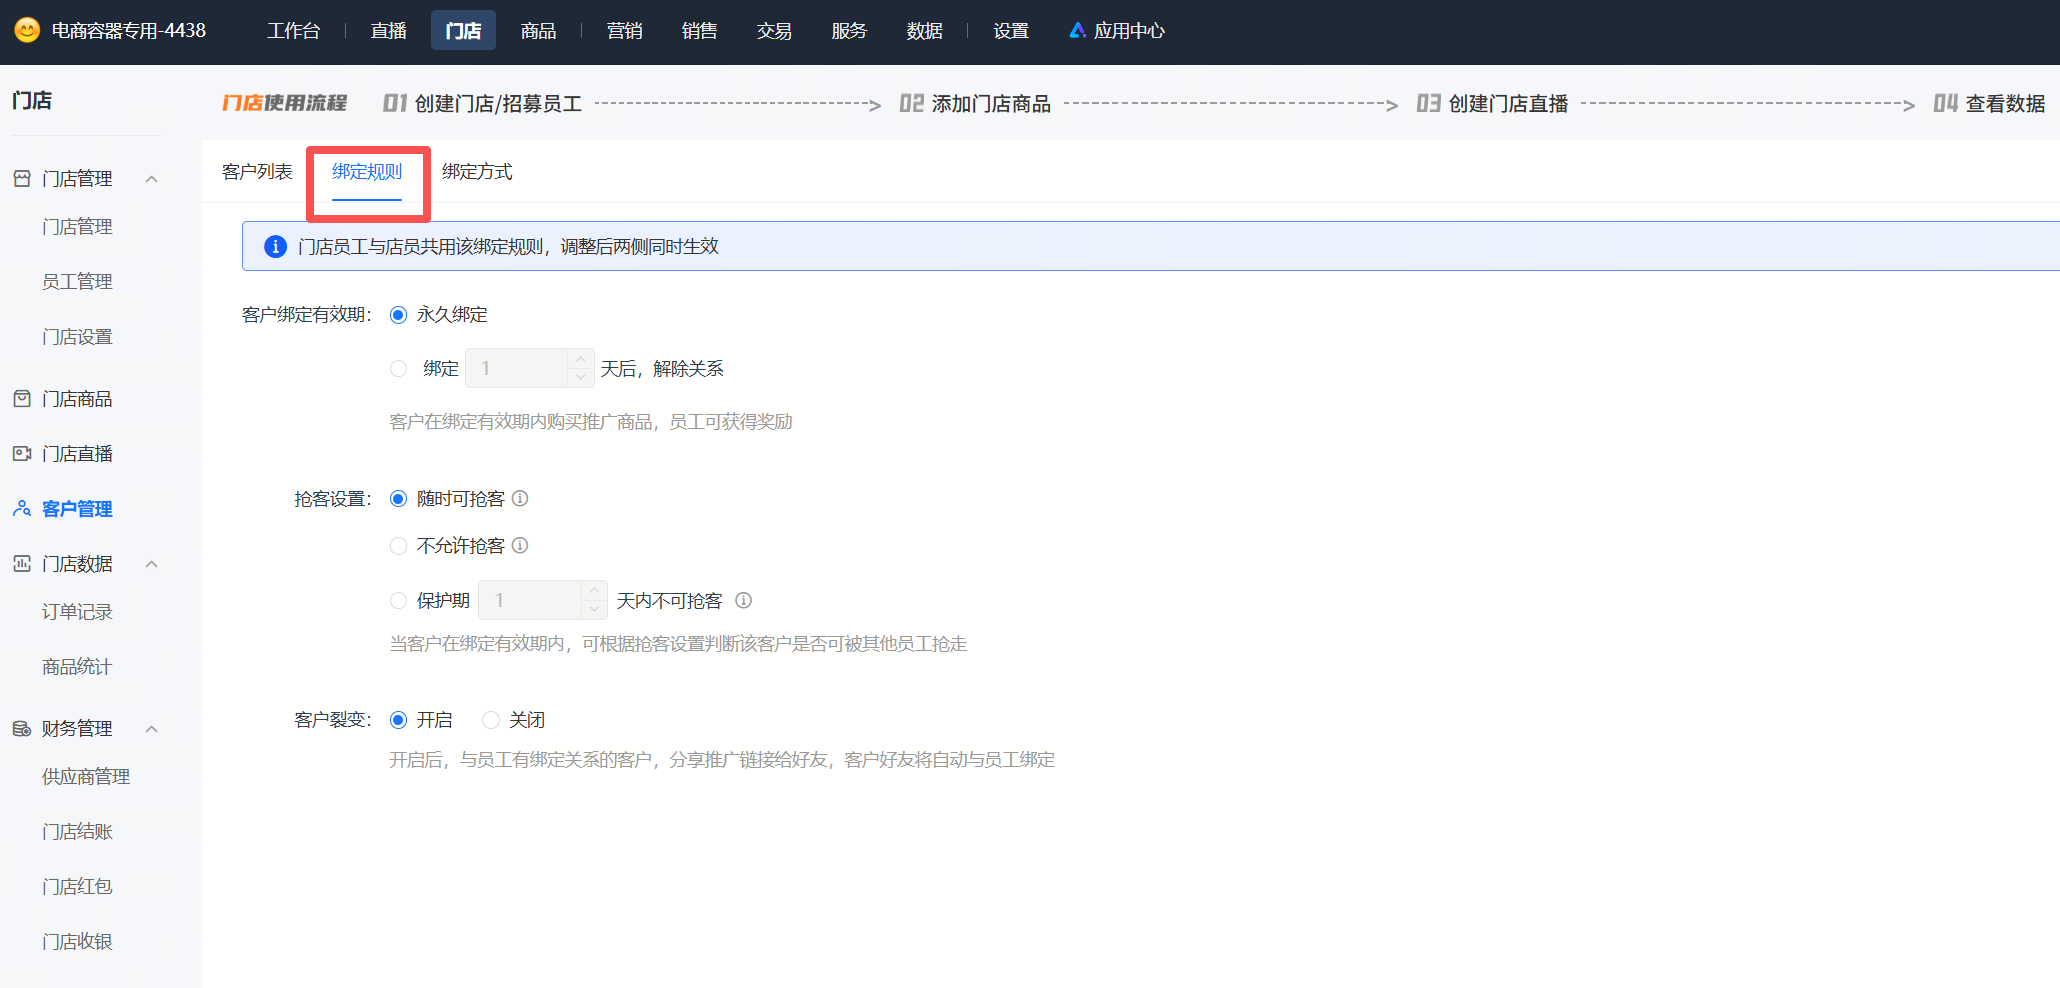
Task: Open 供应商管理 in sidebar
Action: [x=86, y=777]
